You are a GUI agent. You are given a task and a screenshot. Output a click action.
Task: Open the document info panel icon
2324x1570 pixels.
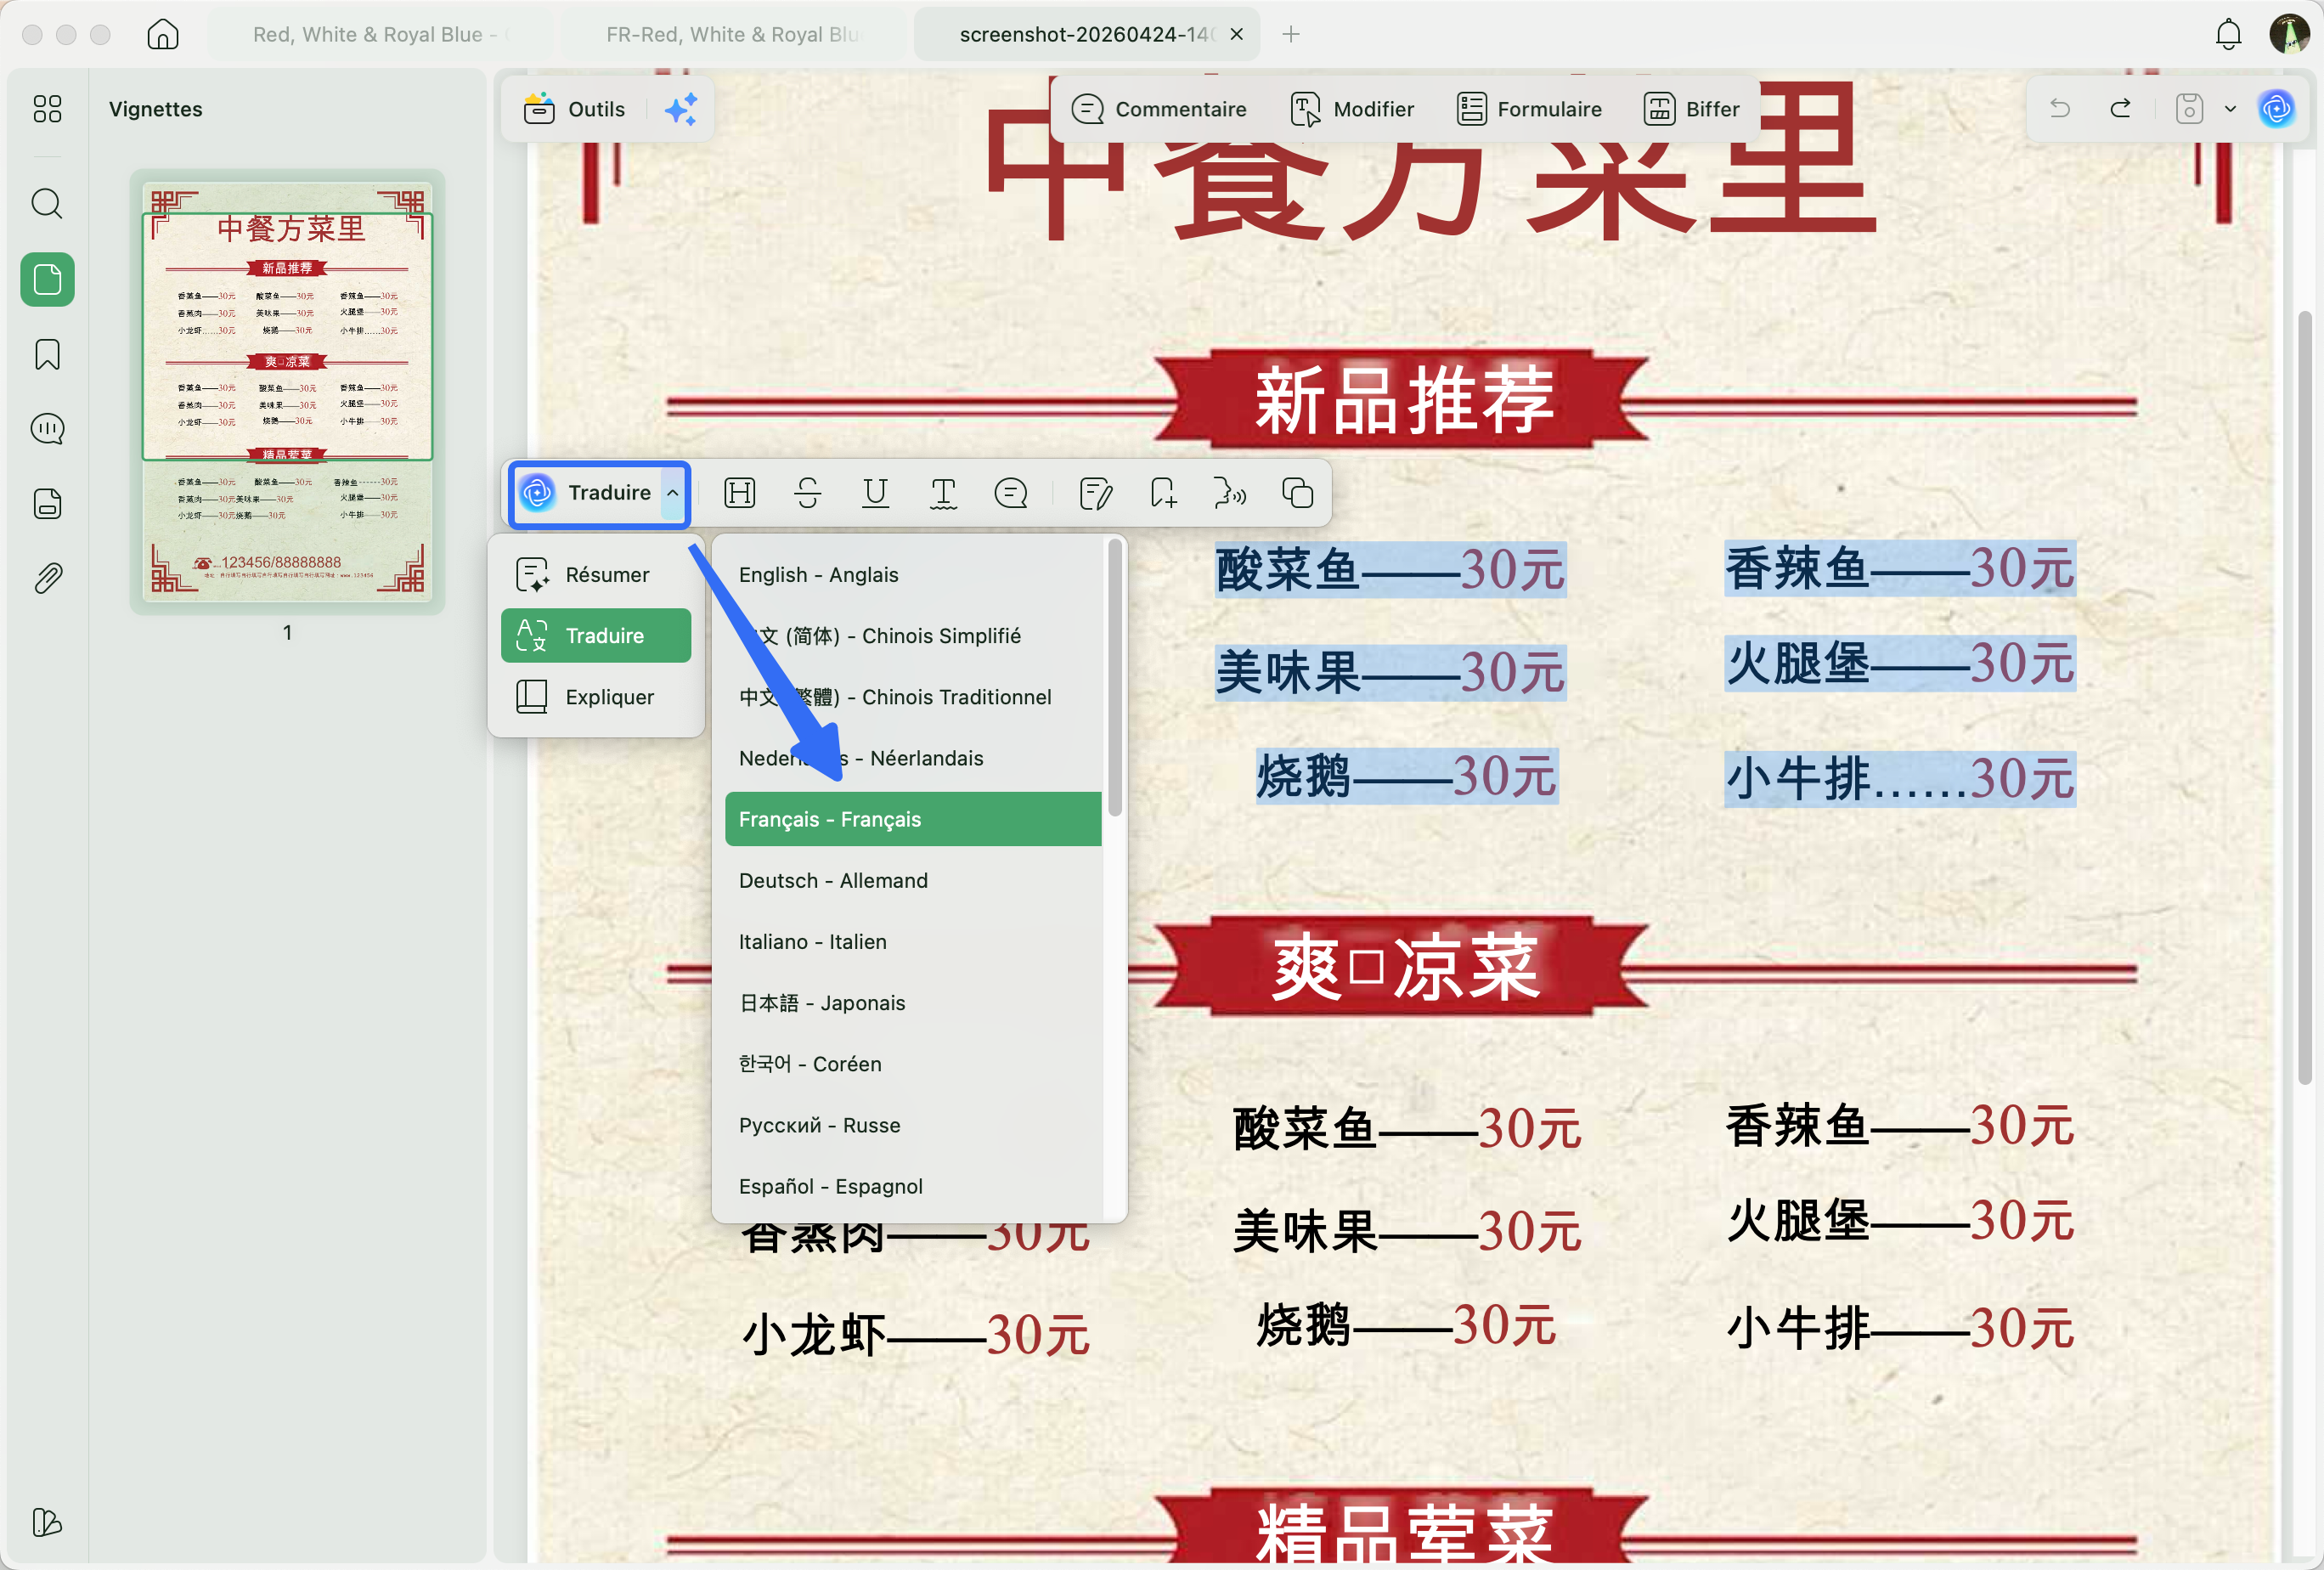pos(47,503)
